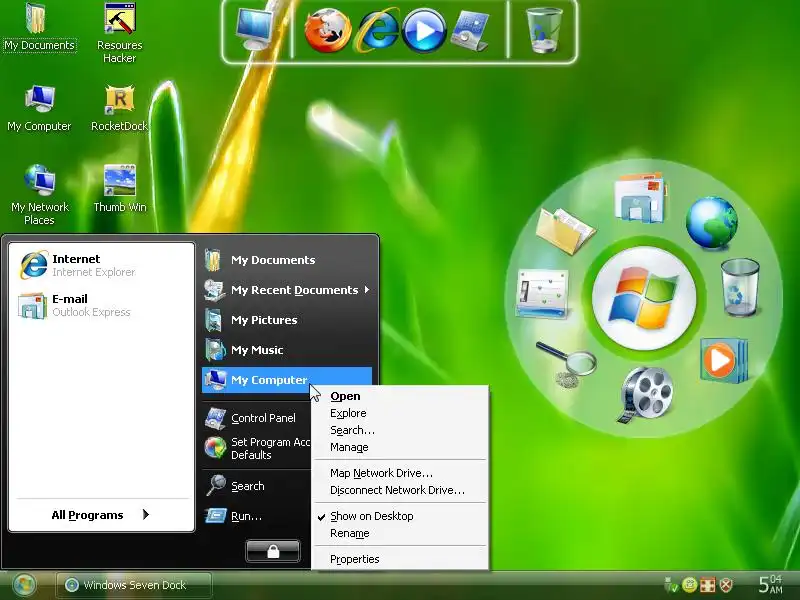Image resolution: width=800 pixels, height=600 pixels.
Task: Click the red shield tray icon
Action: (727, 585)
